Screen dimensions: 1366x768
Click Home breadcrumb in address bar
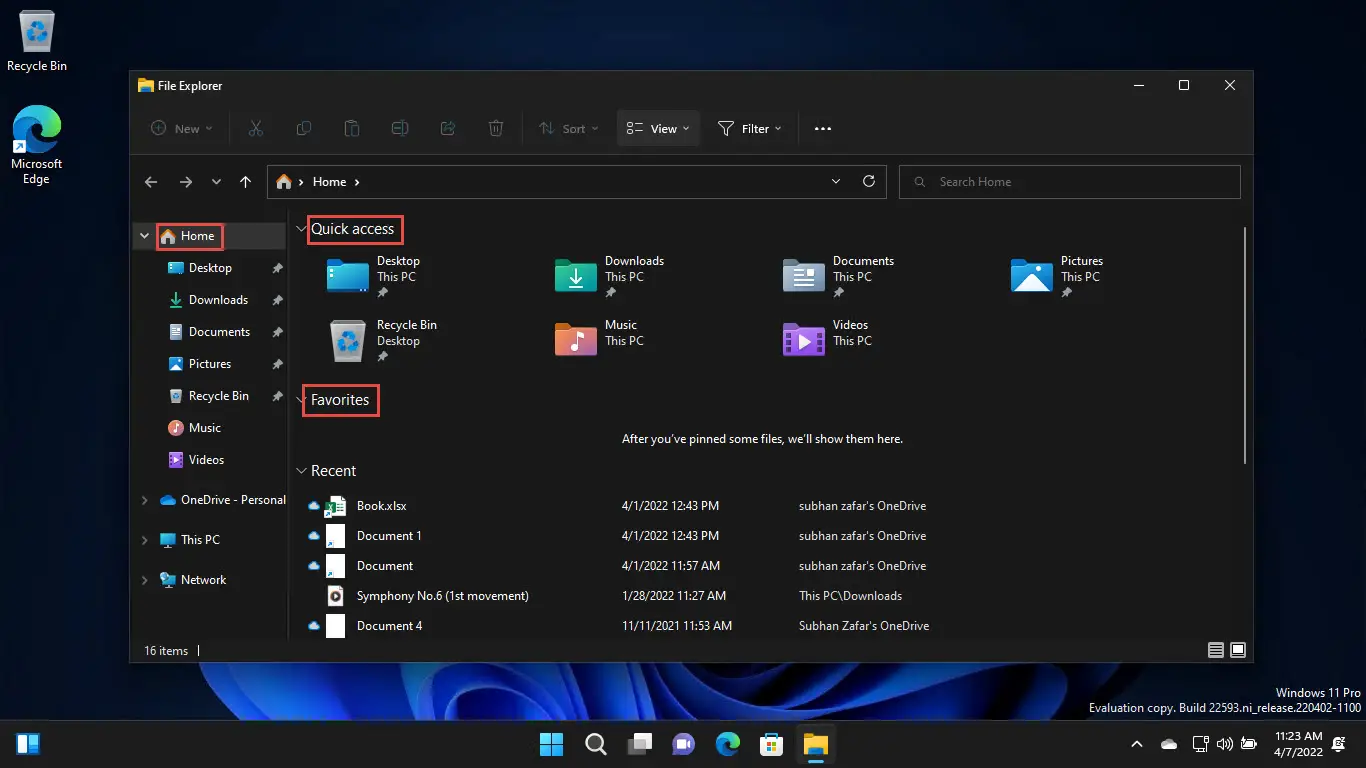pos(329,182)
